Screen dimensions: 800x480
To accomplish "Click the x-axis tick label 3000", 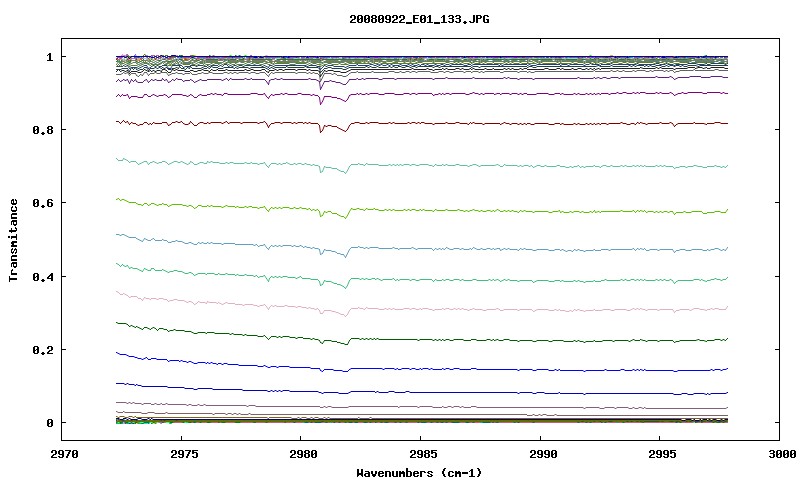I will [x=782, y=454].
